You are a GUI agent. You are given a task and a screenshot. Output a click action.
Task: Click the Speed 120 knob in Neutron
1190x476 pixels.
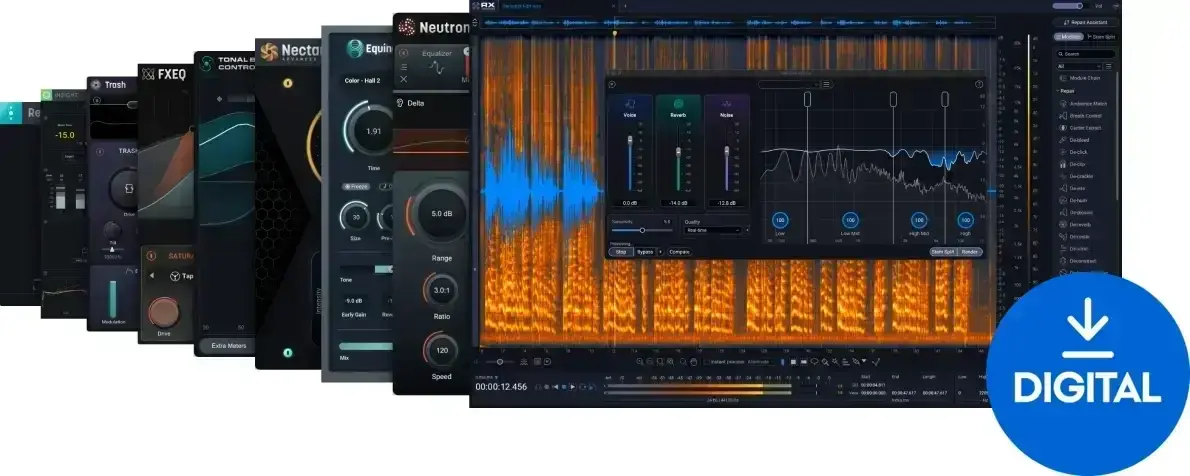[x=441, y=351]
